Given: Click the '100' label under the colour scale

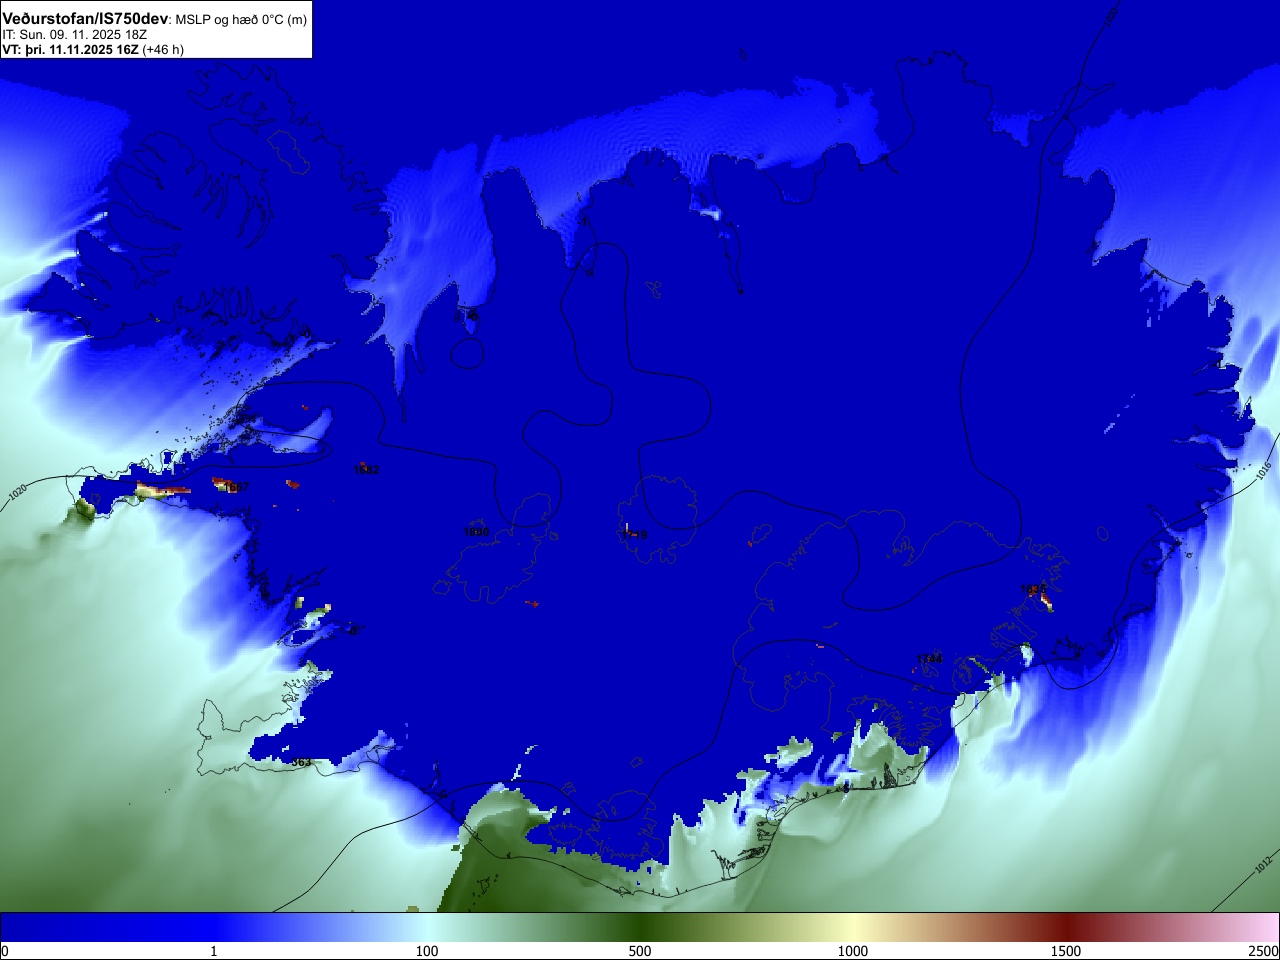Looking at the screenshot, I should click(x=427, y=951).
